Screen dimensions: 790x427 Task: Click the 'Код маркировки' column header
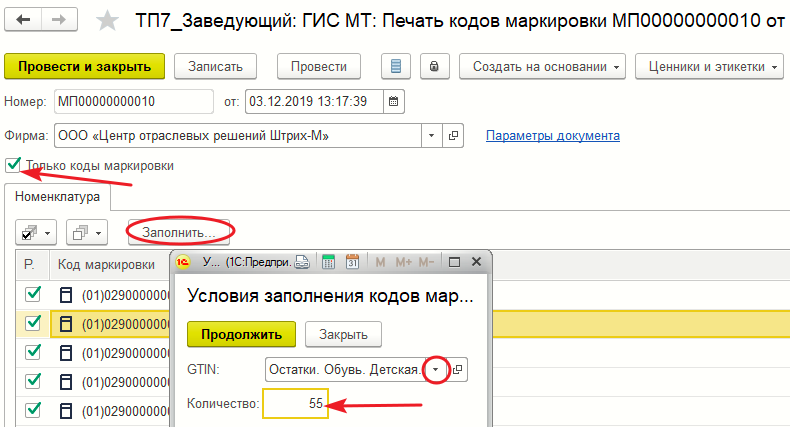[106, 264]
